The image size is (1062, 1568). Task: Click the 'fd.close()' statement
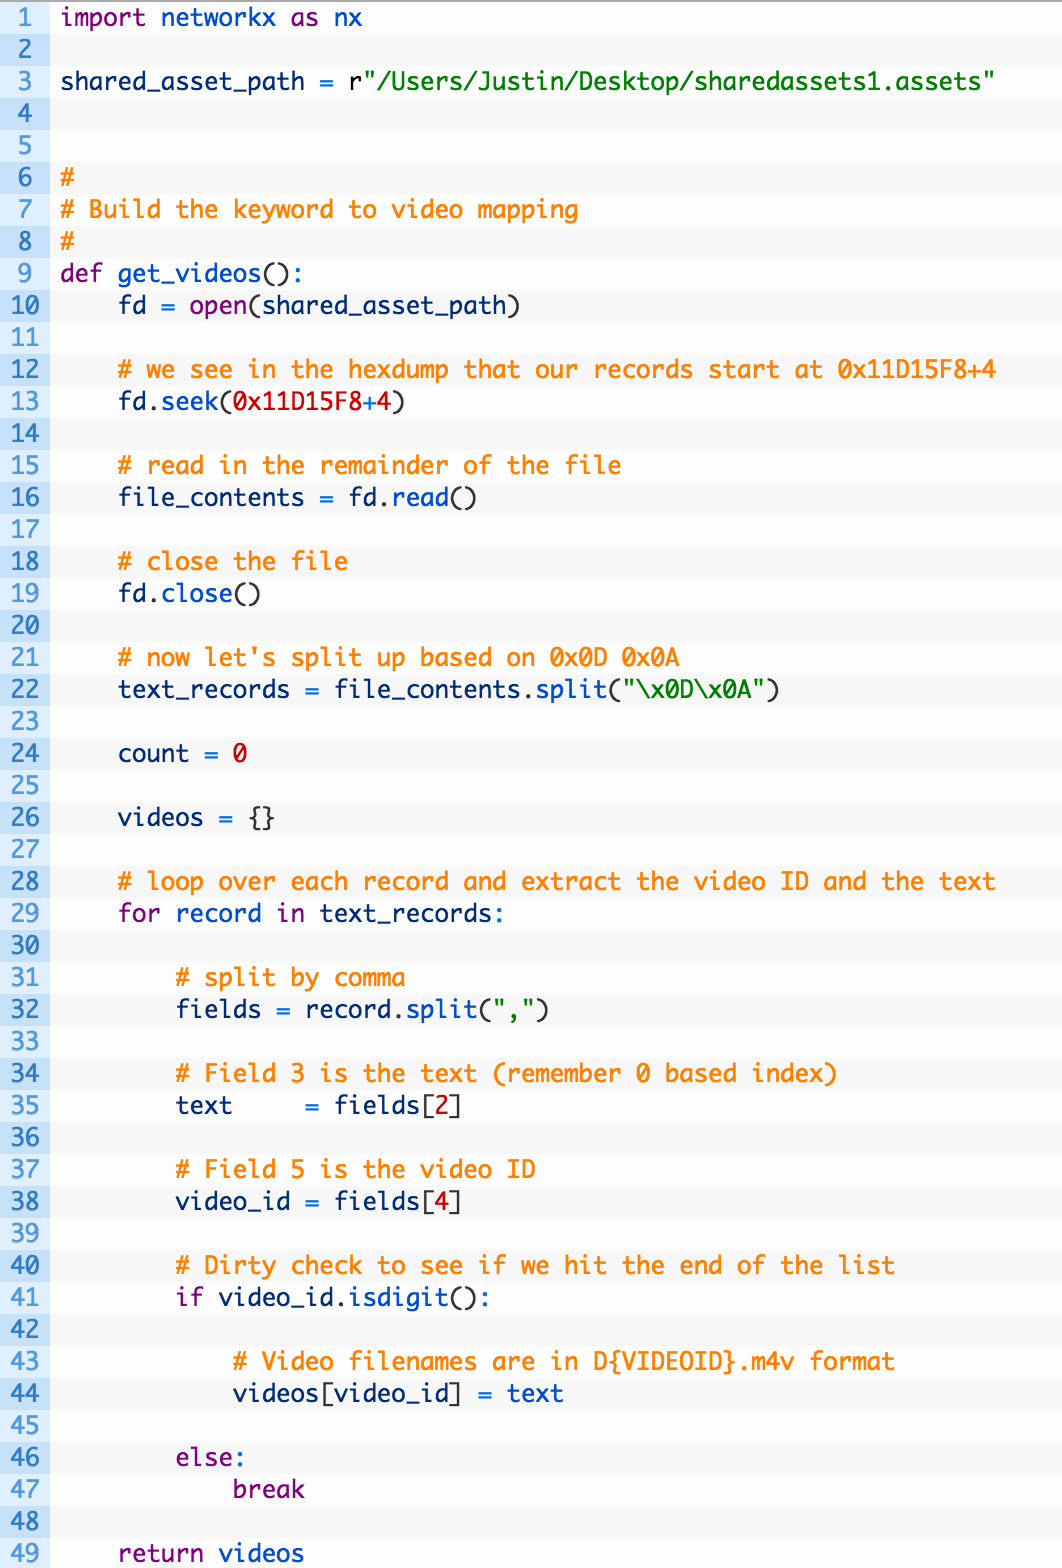[189, 594]
